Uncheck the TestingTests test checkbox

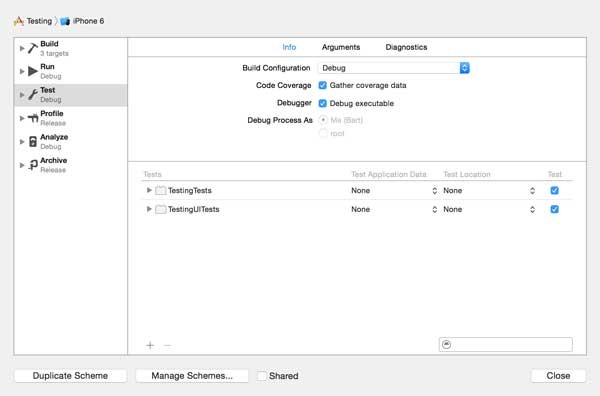coord(554,190)
